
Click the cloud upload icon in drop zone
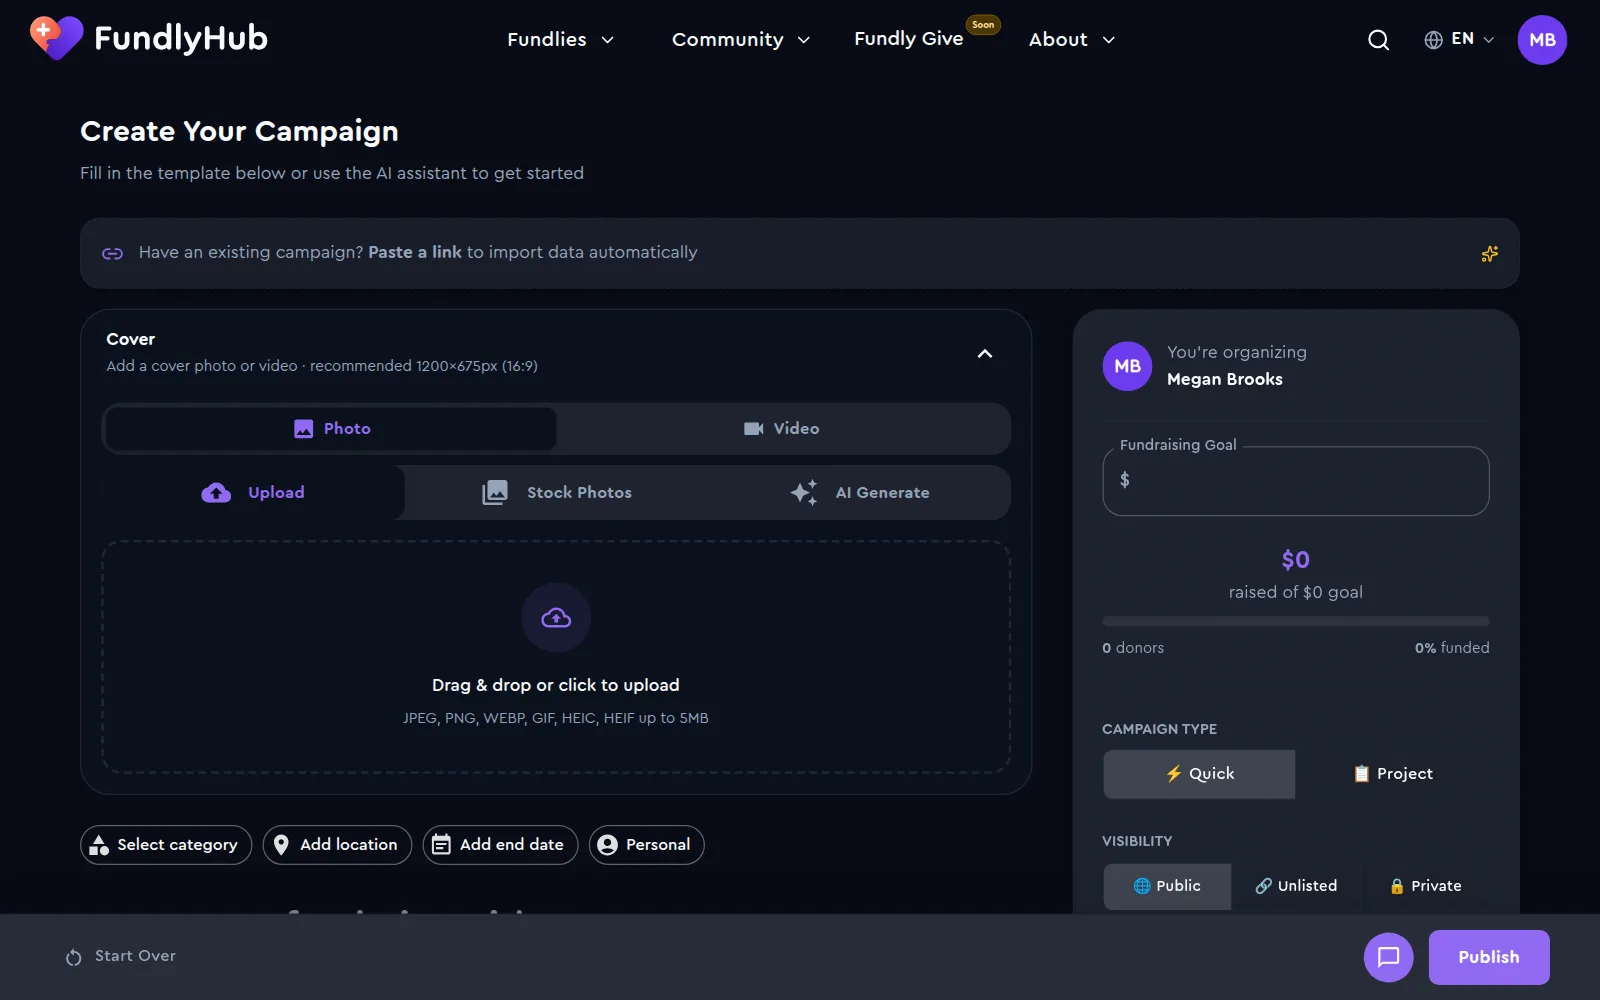point(556,618)
